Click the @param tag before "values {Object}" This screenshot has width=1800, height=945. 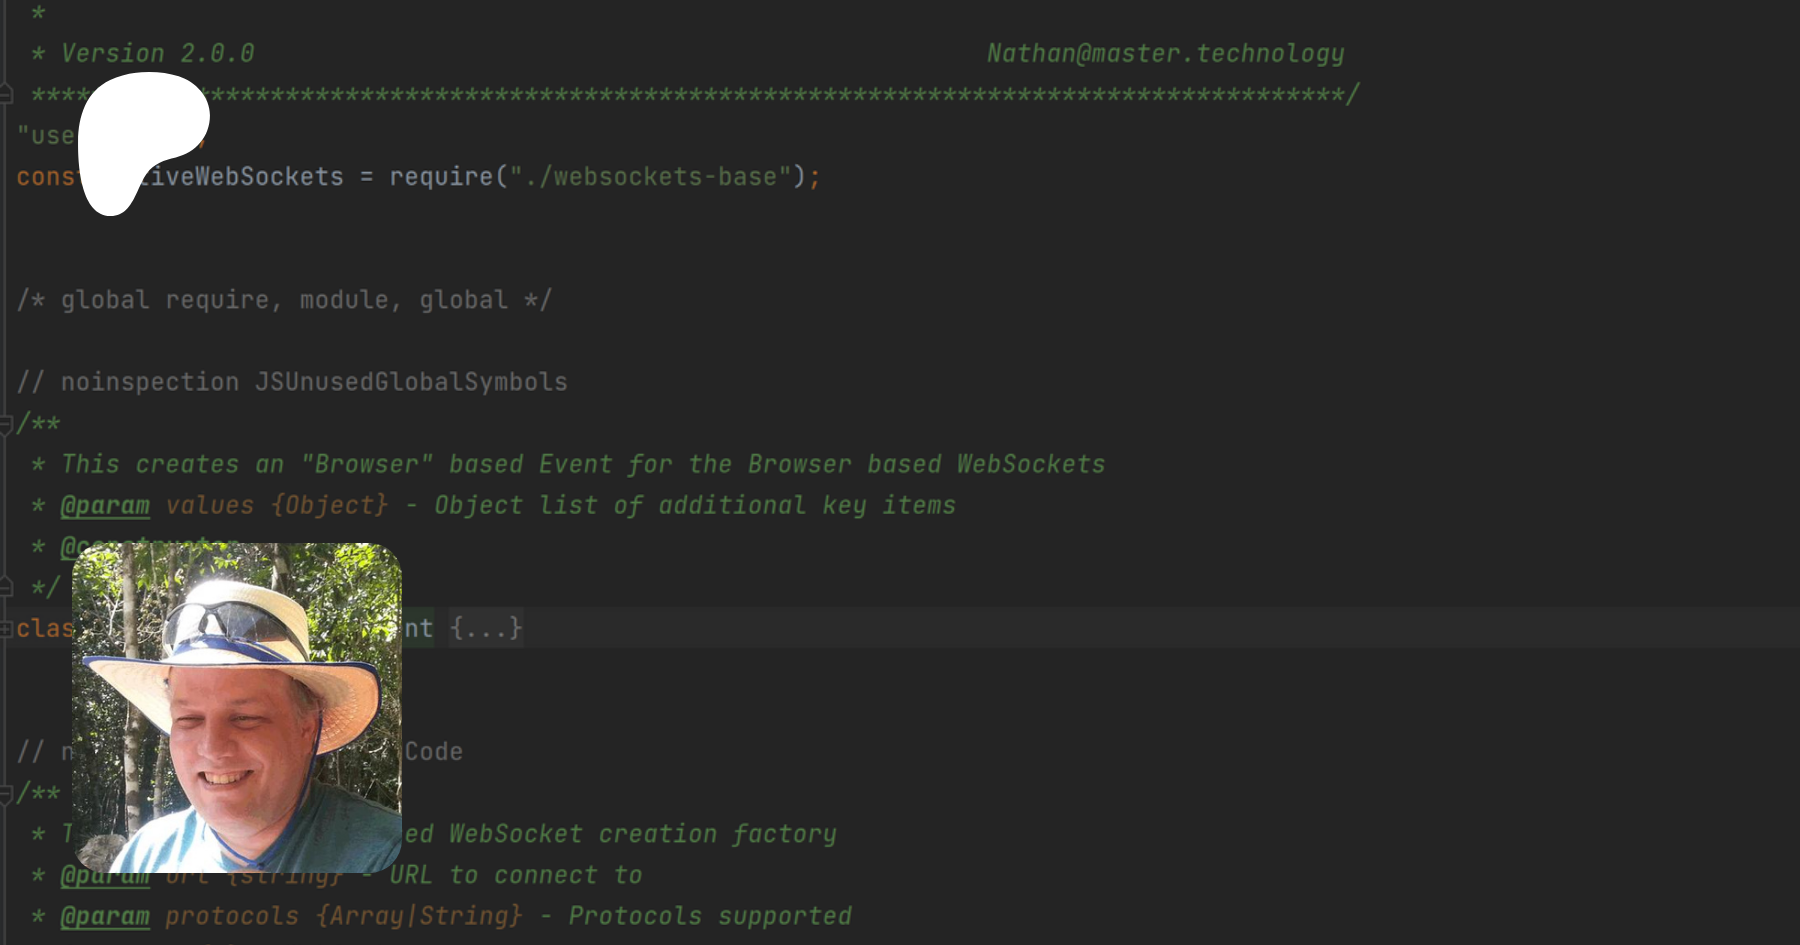coord(105,506)
